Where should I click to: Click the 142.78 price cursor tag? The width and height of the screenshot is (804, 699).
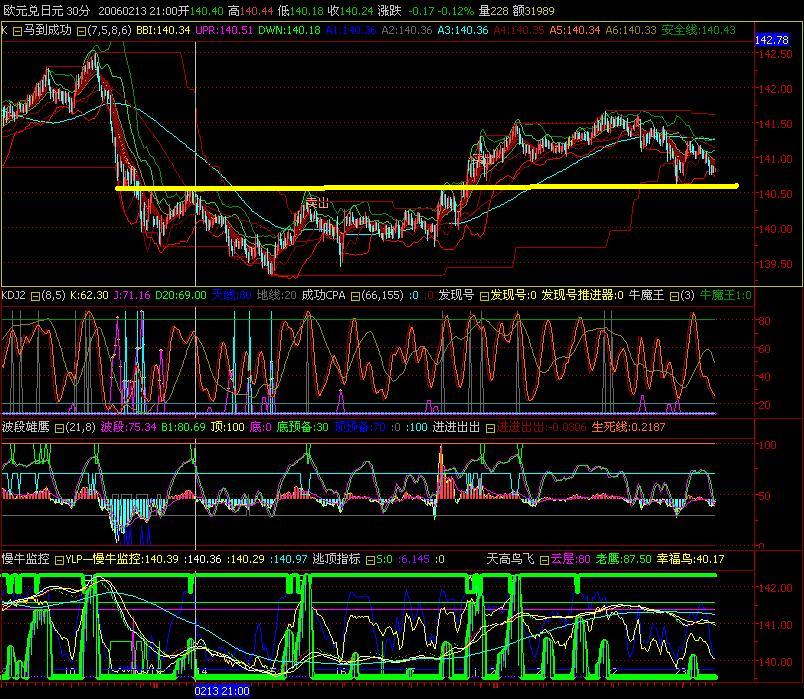pyautogui.click(x=772, y=40)
